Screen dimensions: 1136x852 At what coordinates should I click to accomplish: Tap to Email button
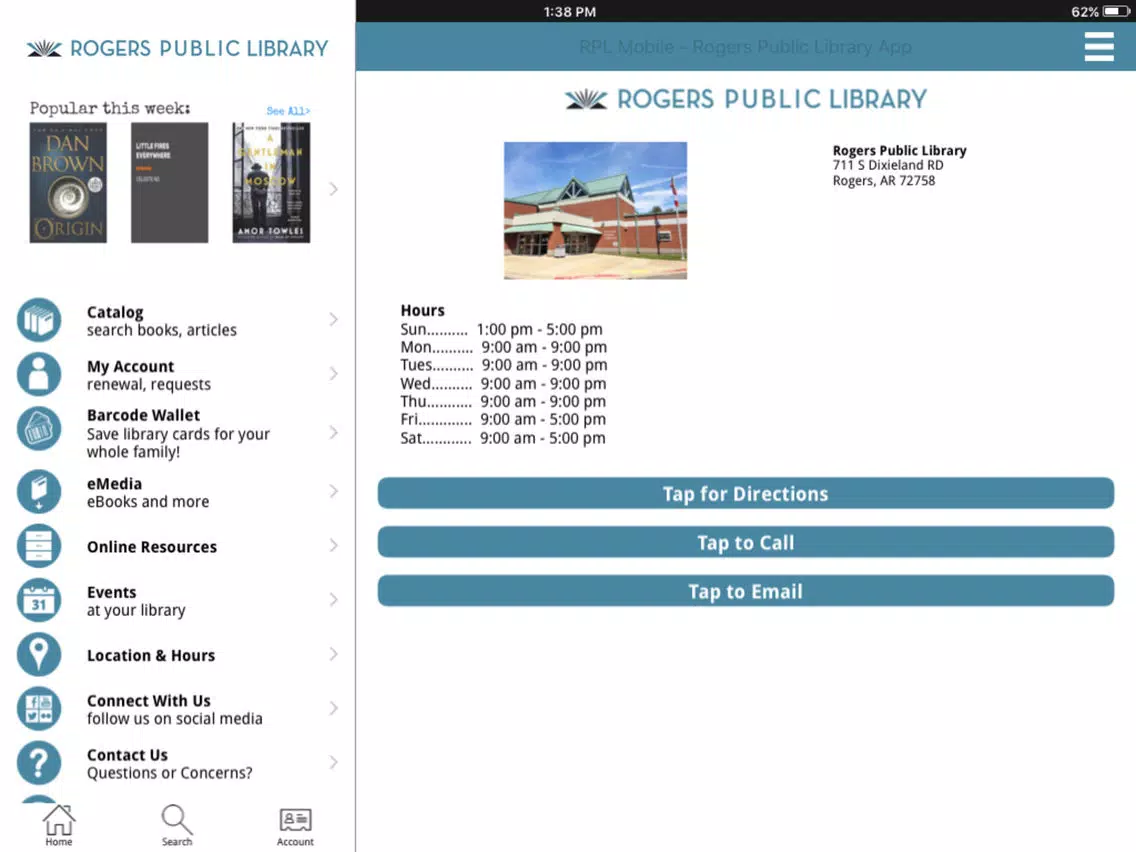pyautogui.click(x=746, y=591)
